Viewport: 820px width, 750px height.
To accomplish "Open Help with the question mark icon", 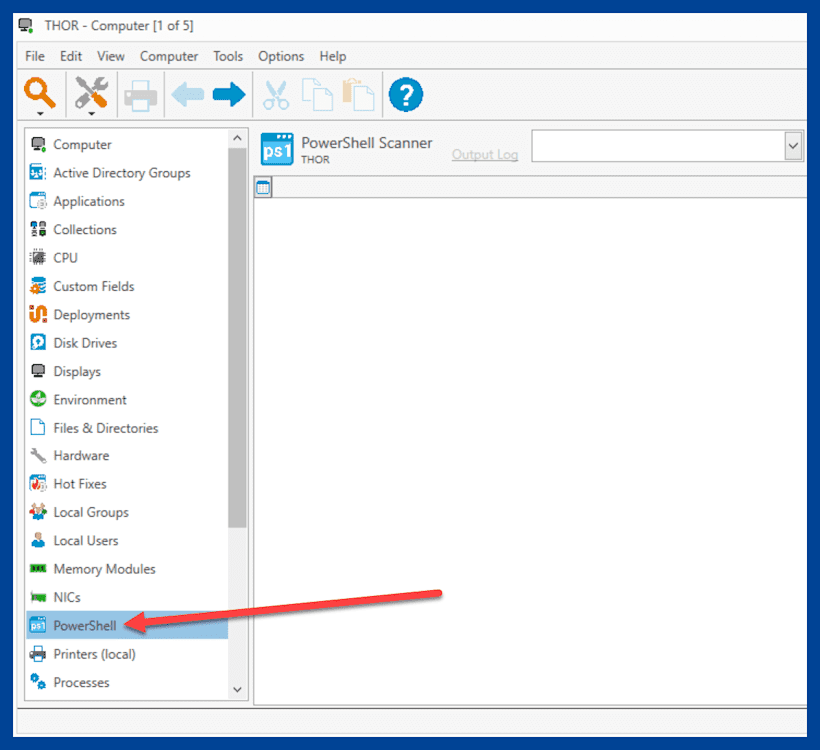I will tap(406, 95).
